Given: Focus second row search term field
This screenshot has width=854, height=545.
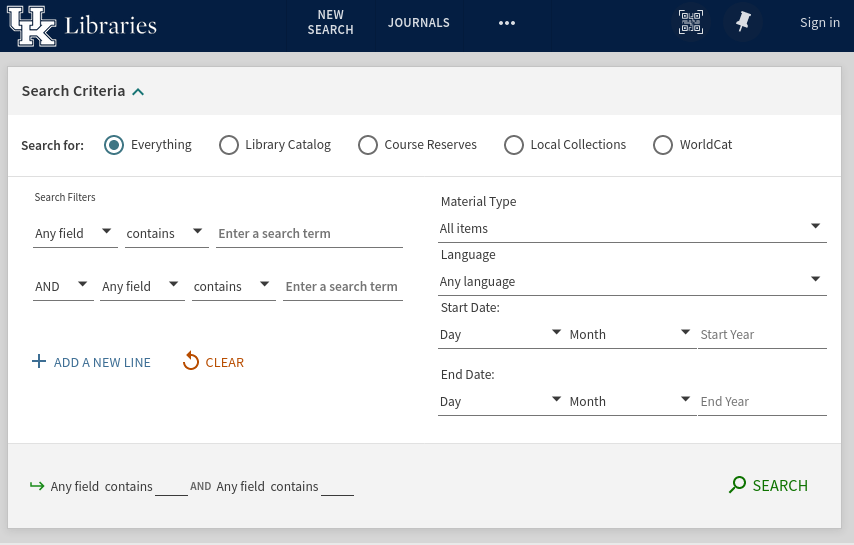Looking at the screenshot, I should 343,286.
